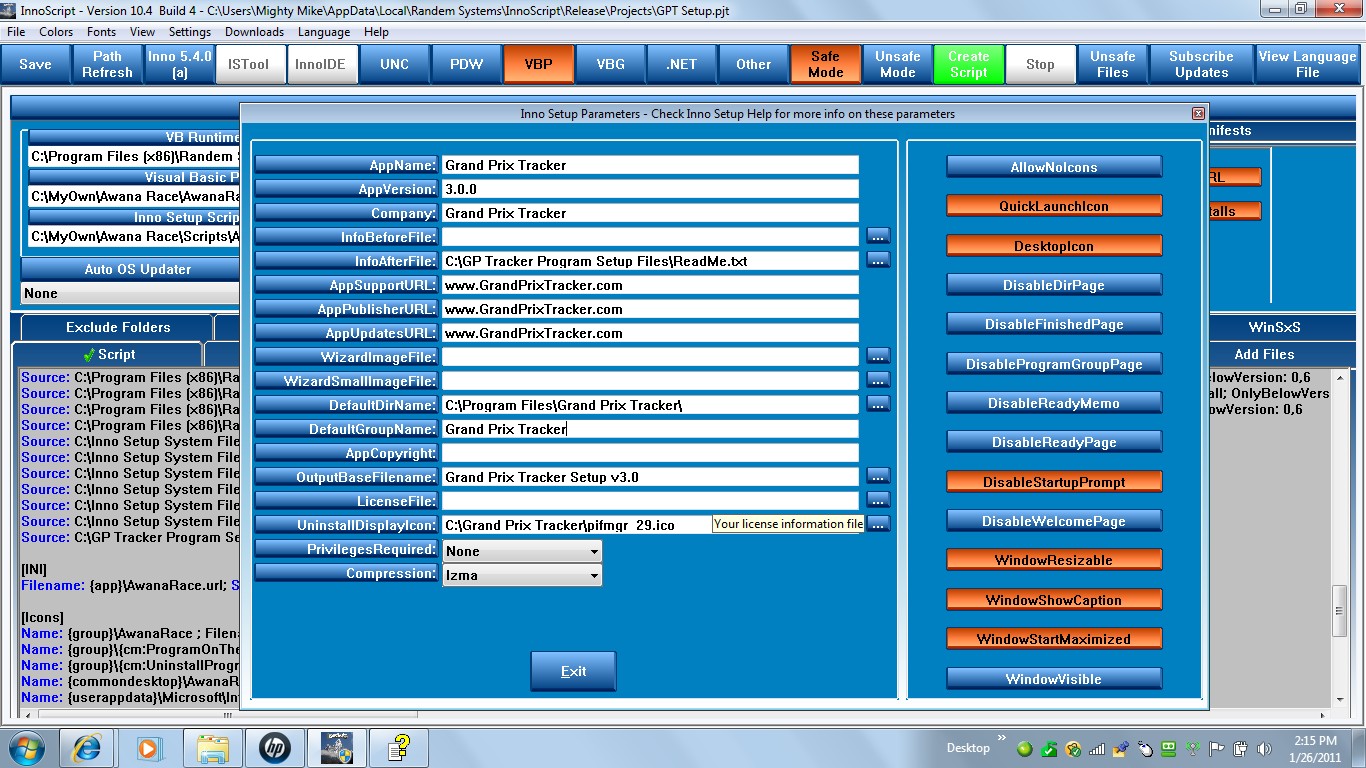Toggle the WindowShowCaption option

[1054, 600]
